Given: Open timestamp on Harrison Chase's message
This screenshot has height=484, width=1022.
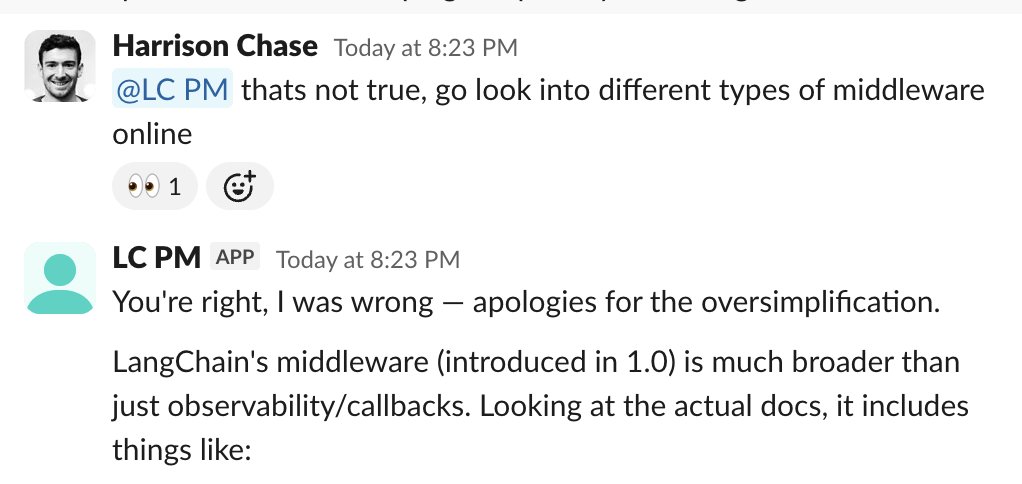Looking at the screenshot, I should (x=425, y=48).
